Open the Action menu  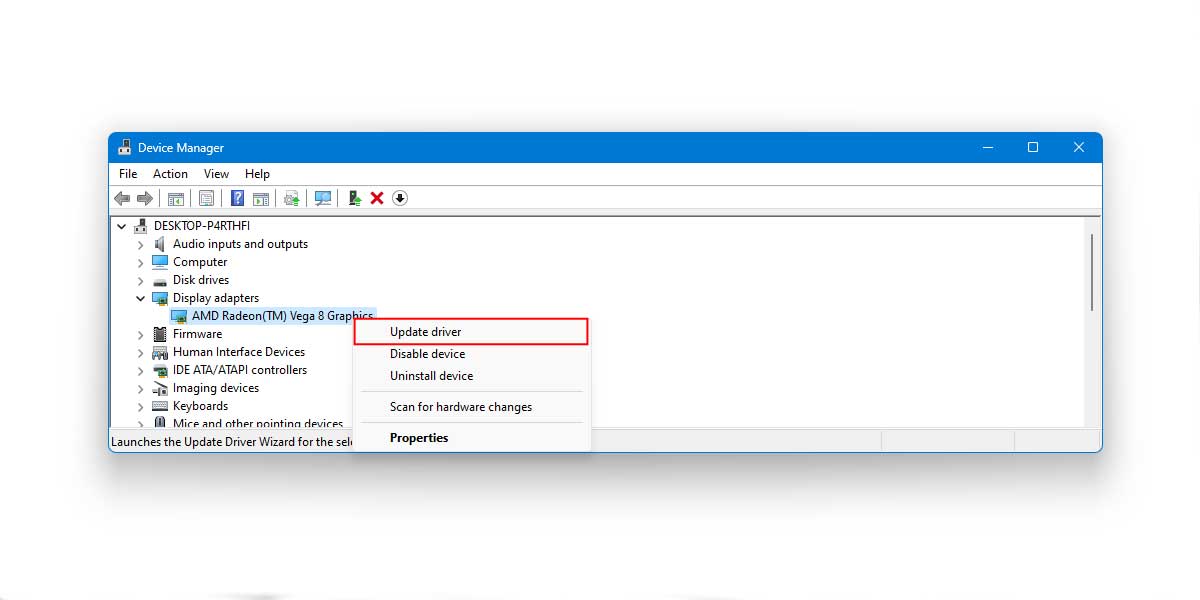pos(170,174)
